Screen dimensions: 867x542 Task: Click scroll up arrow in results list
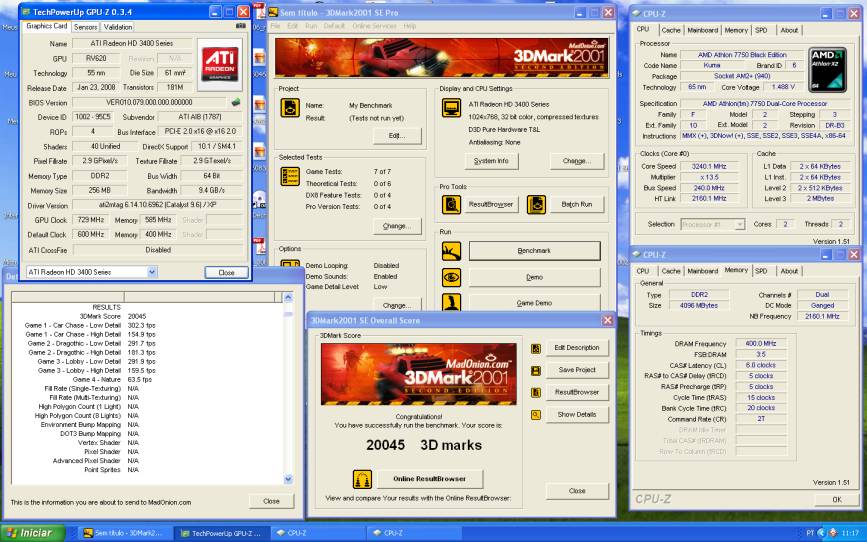pyautogui.click(x=288, y=297)
